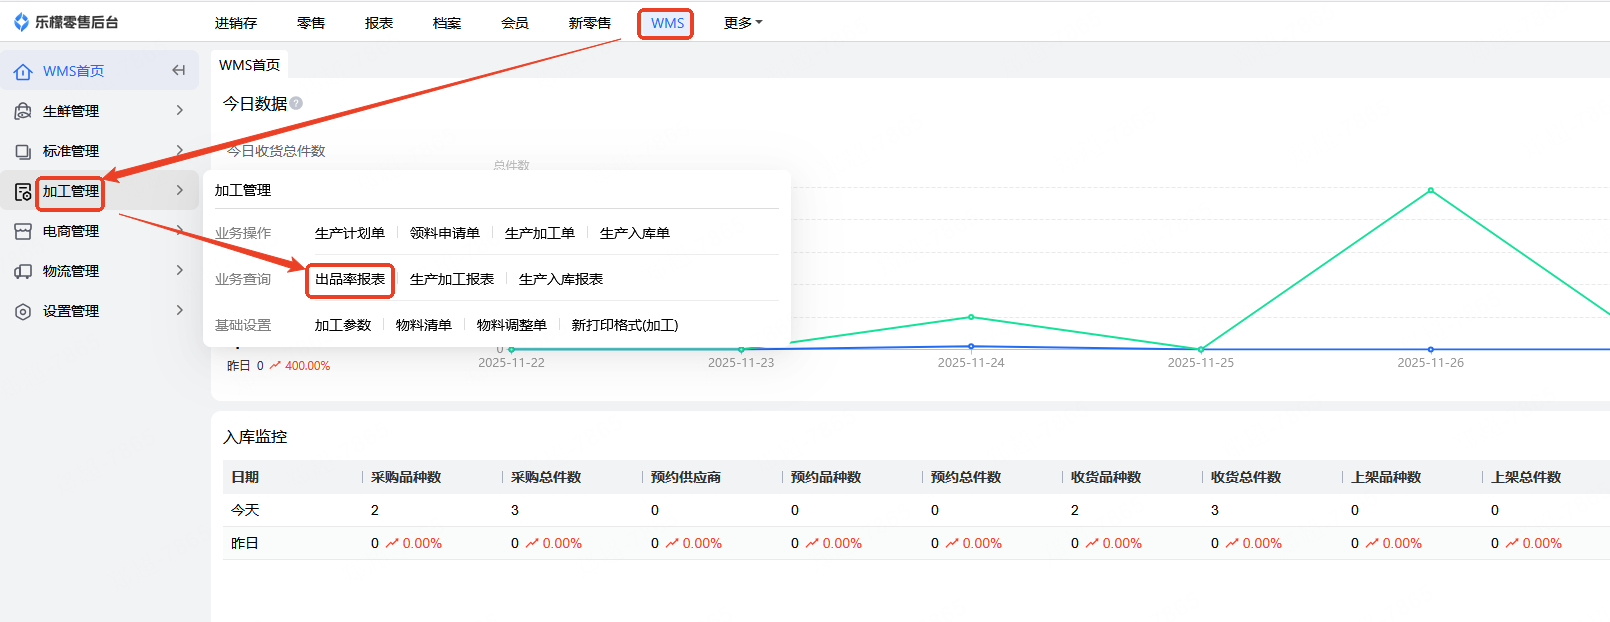The image size is (1610, 622).
Task: Open 生产计划单 in 加工管理 menu
Action: [x=350, y=233]
